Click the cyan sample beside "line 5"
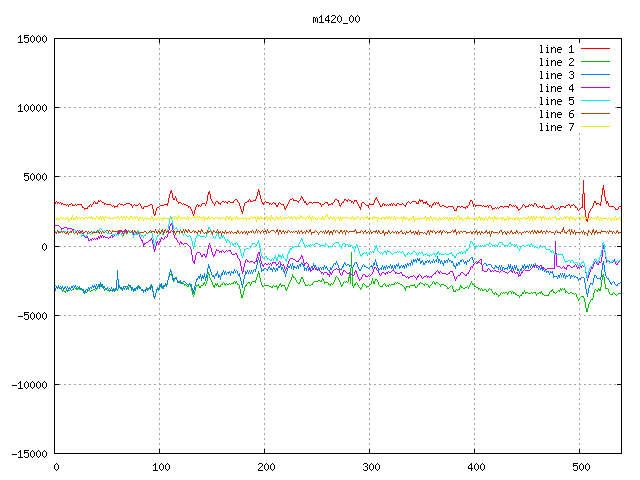 (x=595, y=101)
